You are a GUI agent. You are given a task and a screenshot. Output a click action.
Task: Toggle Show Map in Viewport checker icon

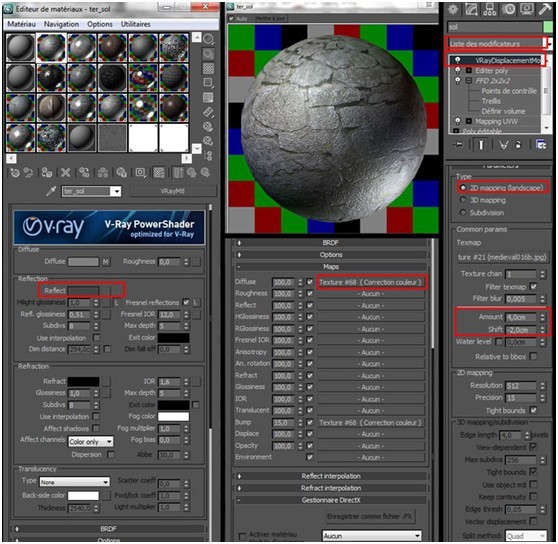(x=159, y=173)
